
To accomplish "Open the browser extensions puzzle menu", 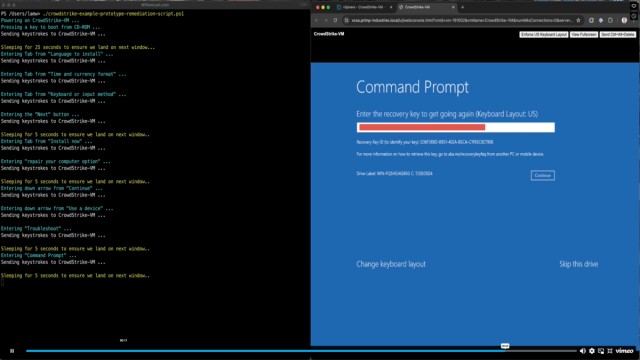I will tap(610, 20).
